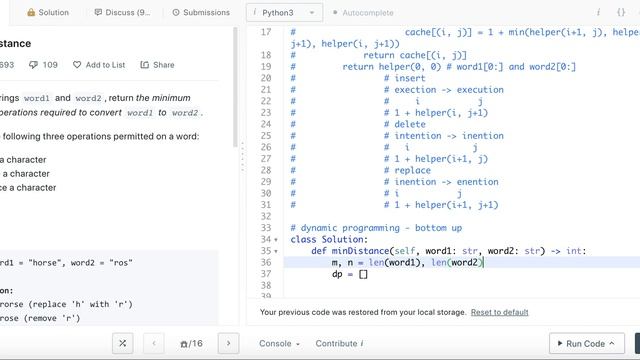Click the '# insert' comment on line 20

pos(404,78)
